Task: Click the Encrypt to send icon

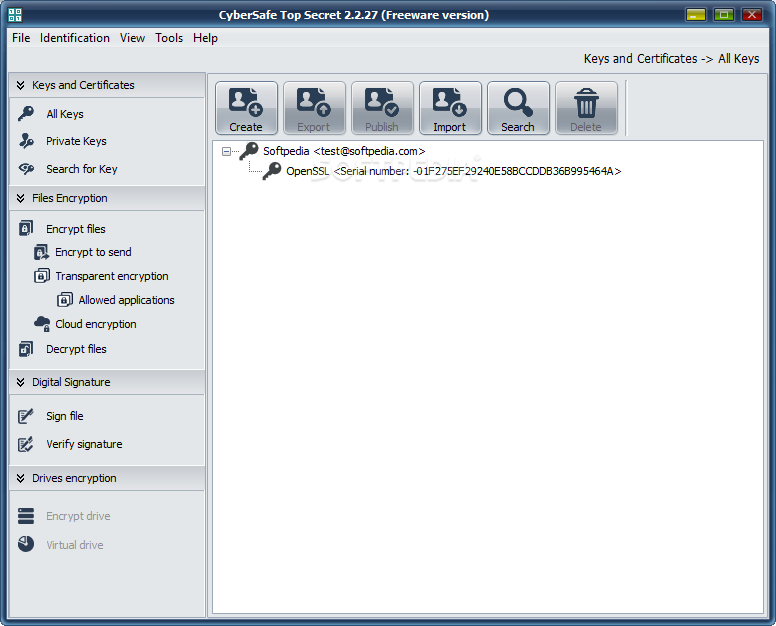Action: click(x=42, y=252)
